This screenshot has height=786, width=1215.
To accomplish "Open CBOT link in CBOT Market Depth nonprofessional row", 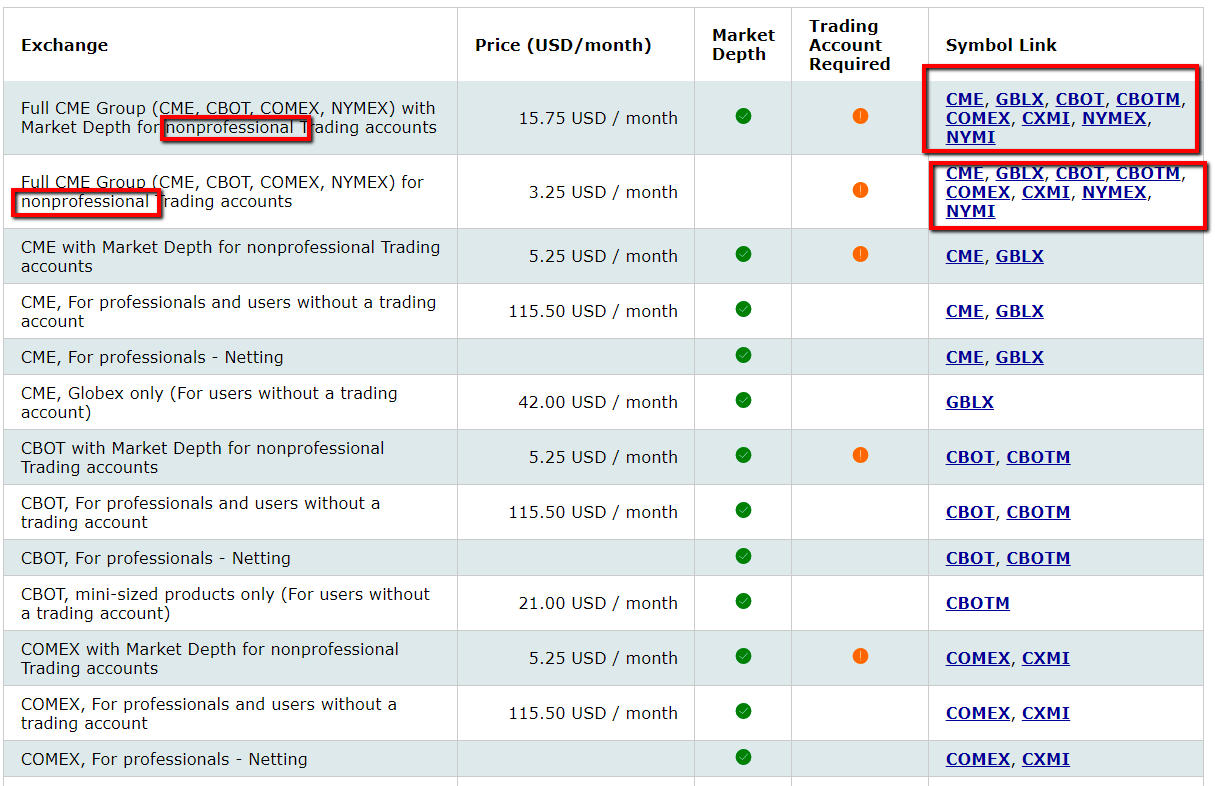I will pyautogui.click(x=970, y=457).
